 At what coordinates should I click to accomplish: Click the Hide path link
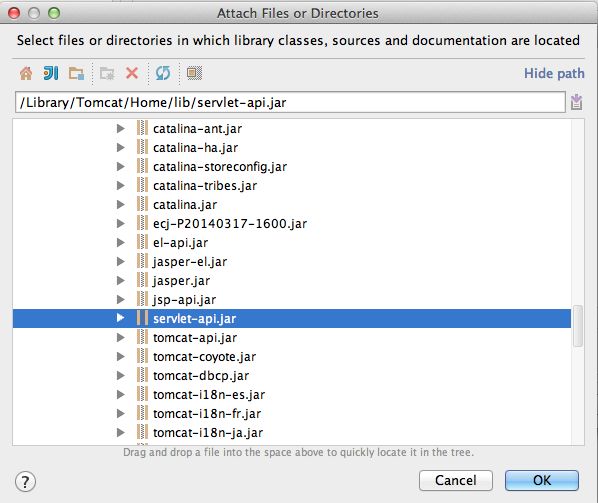click(554, 73)
